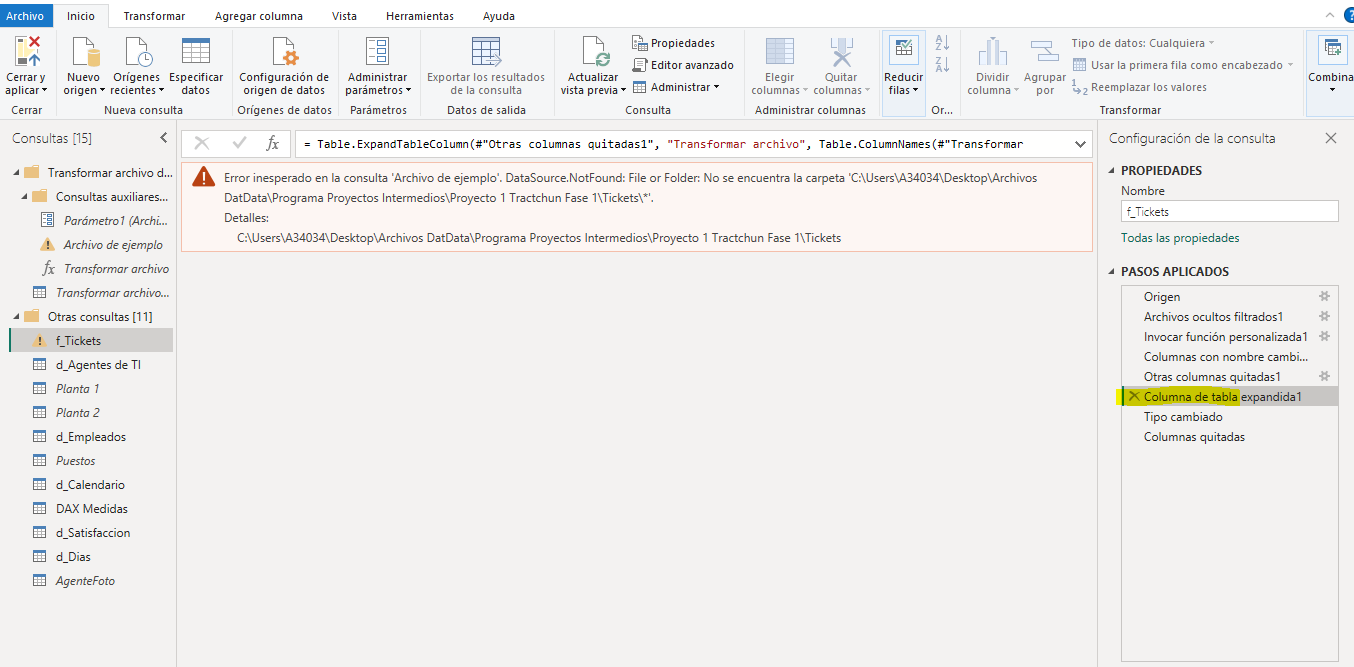Screen dimensions: 1354x667
Task: Click the Nombre field containing f_Tickets
Action: point(1229,212)
